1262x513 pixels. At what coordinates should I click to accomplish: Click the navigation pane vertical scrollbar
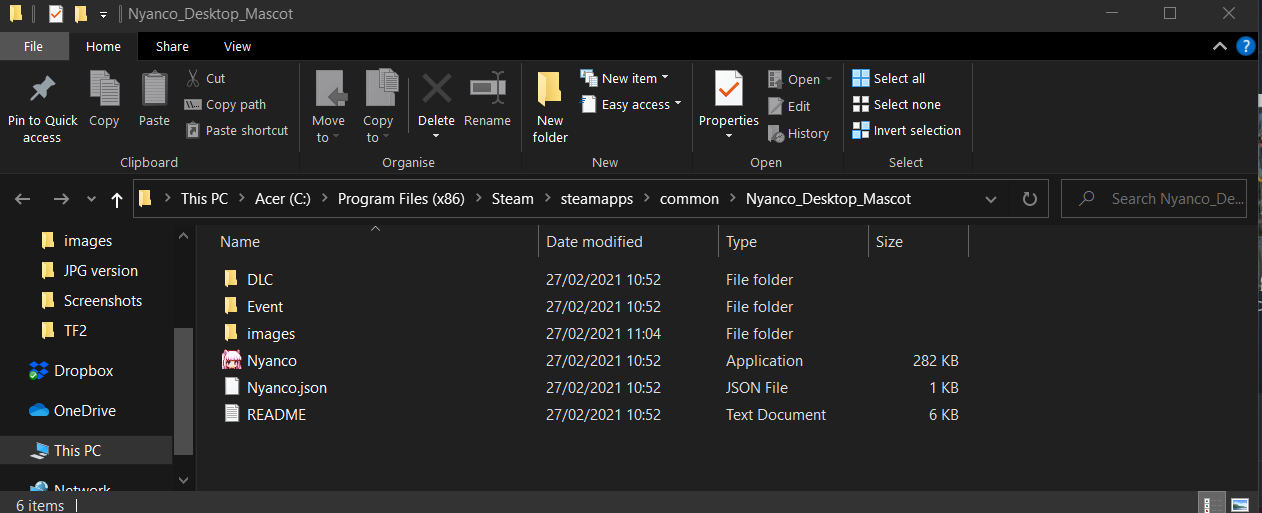point(183,390)
